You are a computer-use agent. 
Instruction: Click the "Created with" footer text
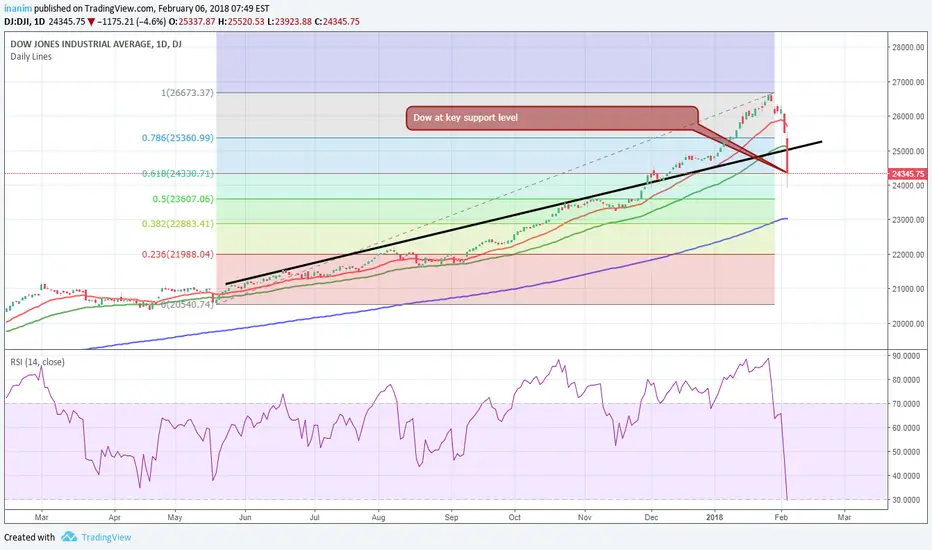29,537
